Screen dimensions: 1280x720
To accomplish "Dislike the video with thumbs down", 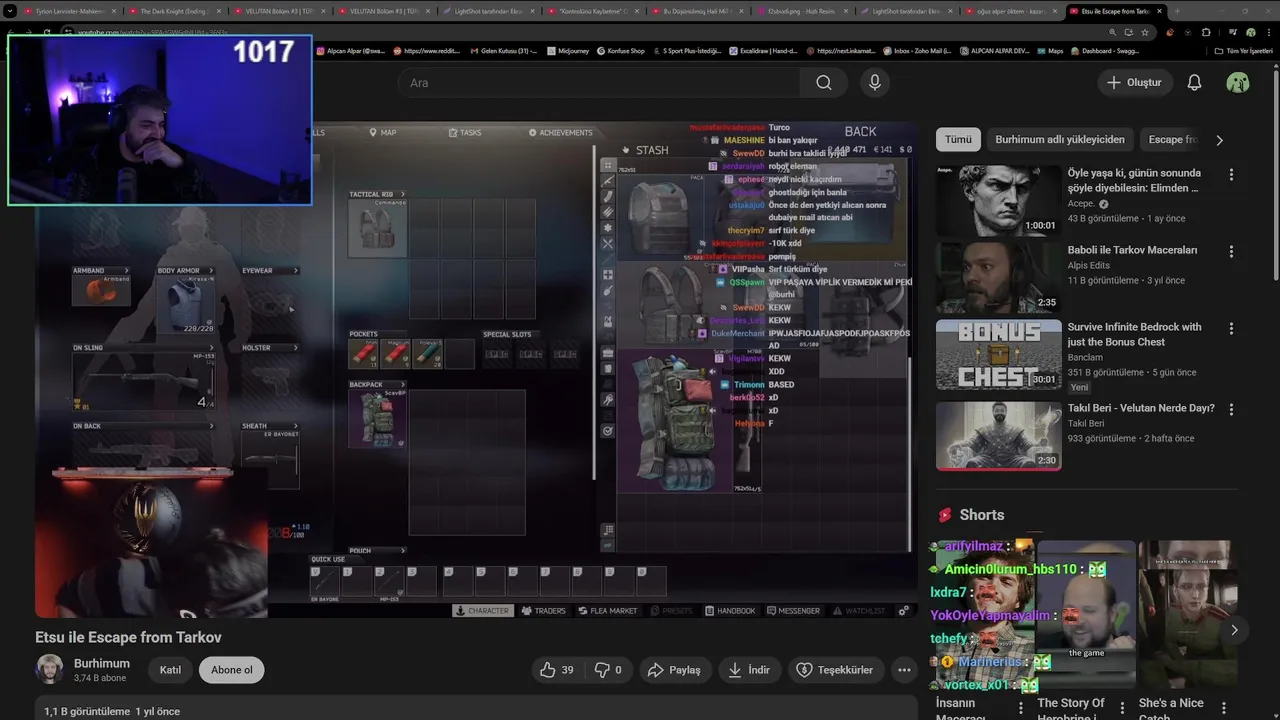I will [x=608, y=670].
